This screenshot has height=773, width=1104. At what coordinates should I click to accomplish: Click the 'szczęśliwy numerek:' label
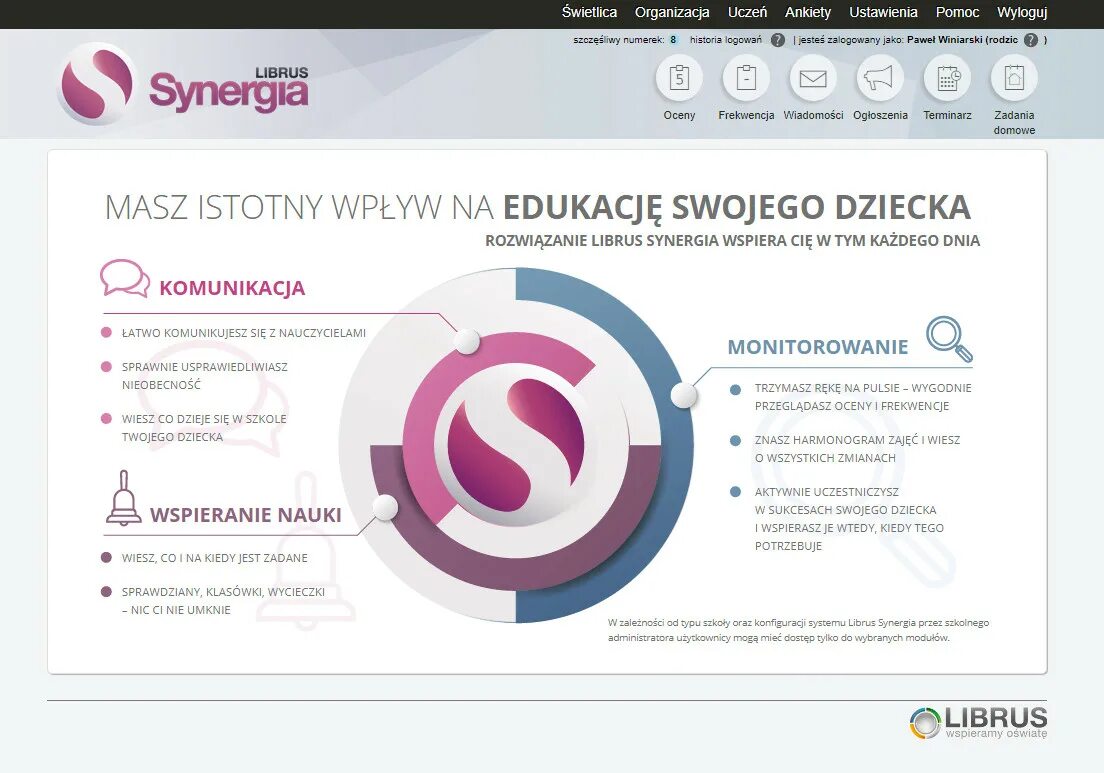coord(619,40)
